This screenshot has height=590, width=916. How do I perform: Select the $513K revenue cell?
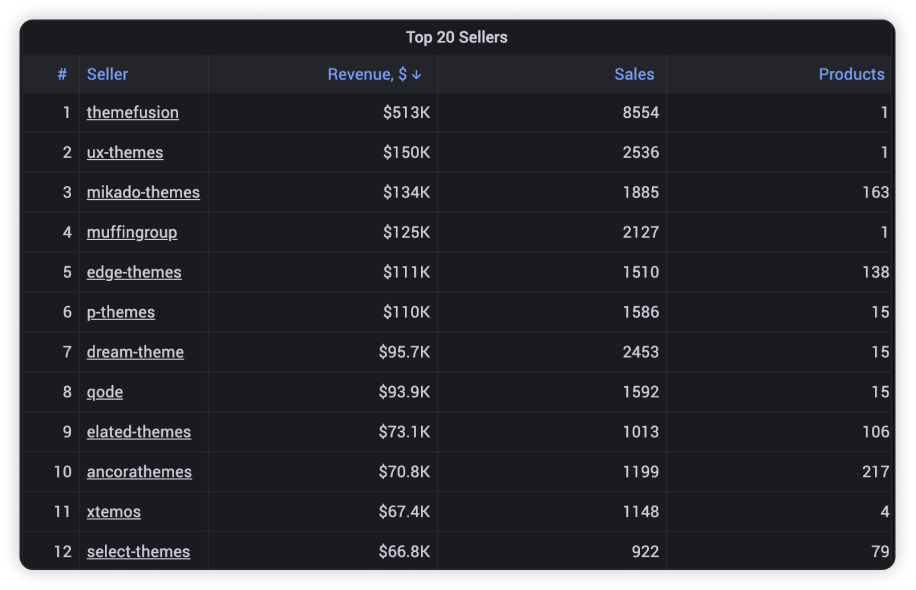tap(406, 113)
